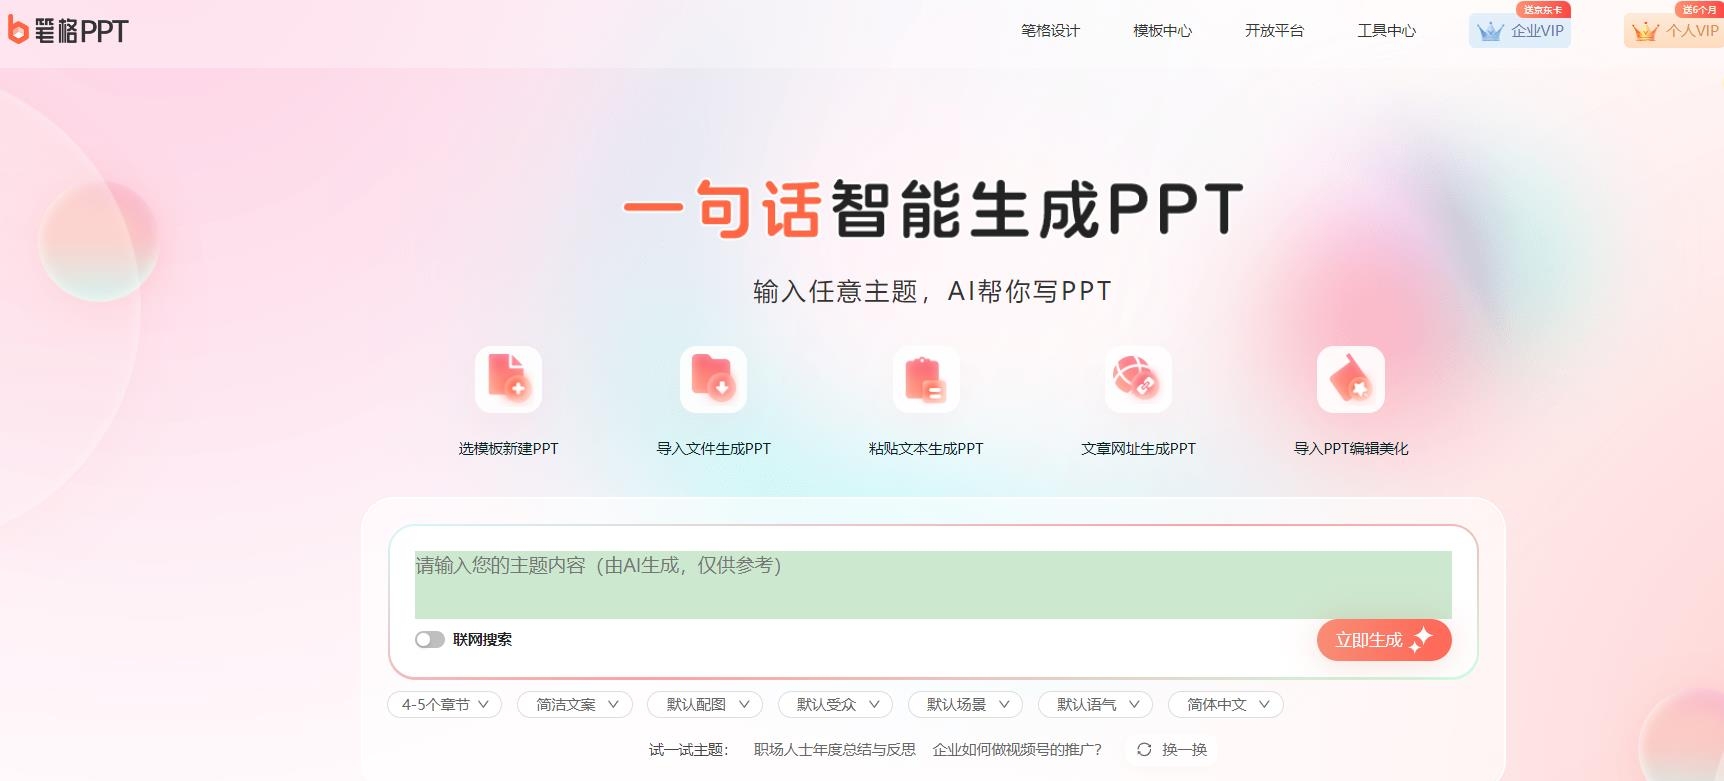Click the 笔格PPT logo
Screen dimensions: 1724x781
68,30
